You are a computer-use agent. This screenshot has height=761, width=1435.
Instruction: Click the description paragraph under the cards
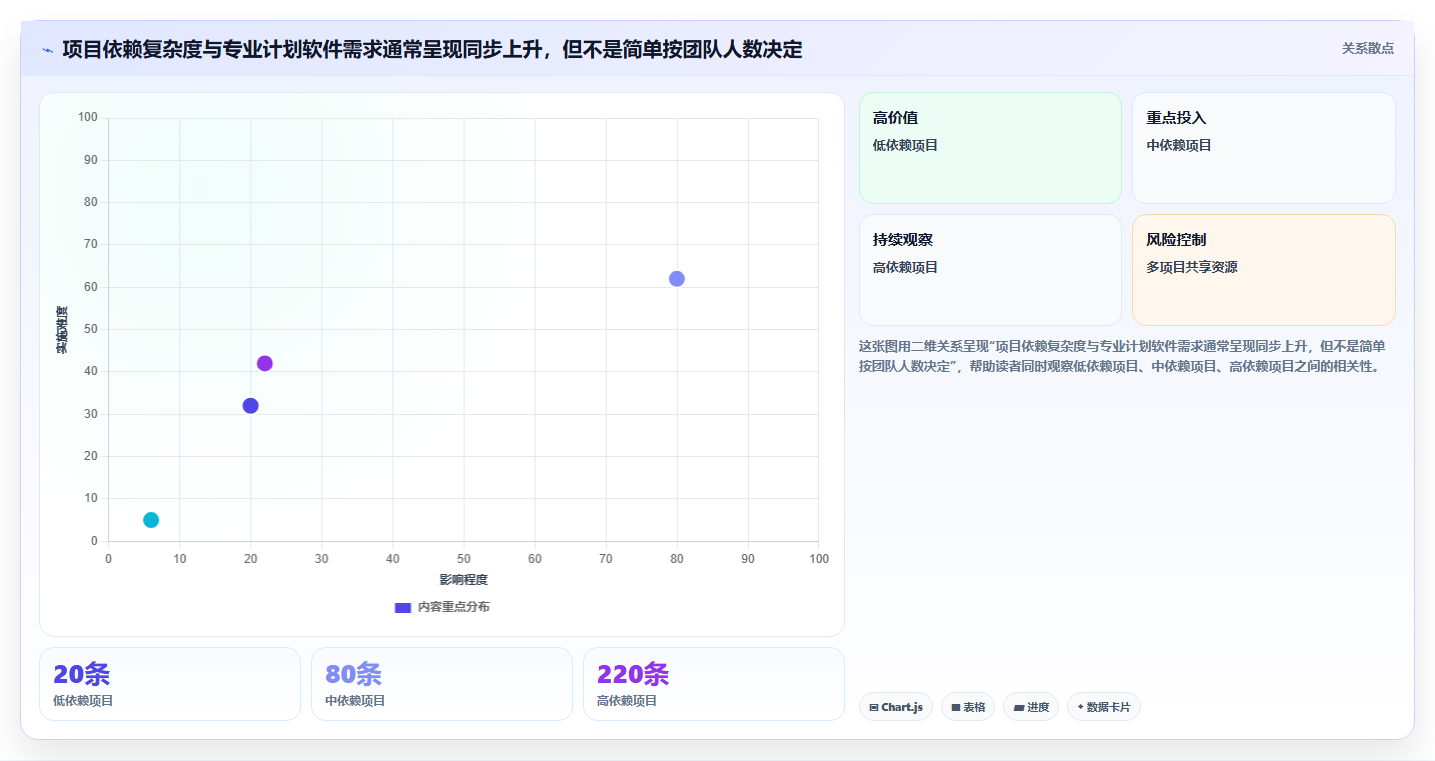(1122, 356)
